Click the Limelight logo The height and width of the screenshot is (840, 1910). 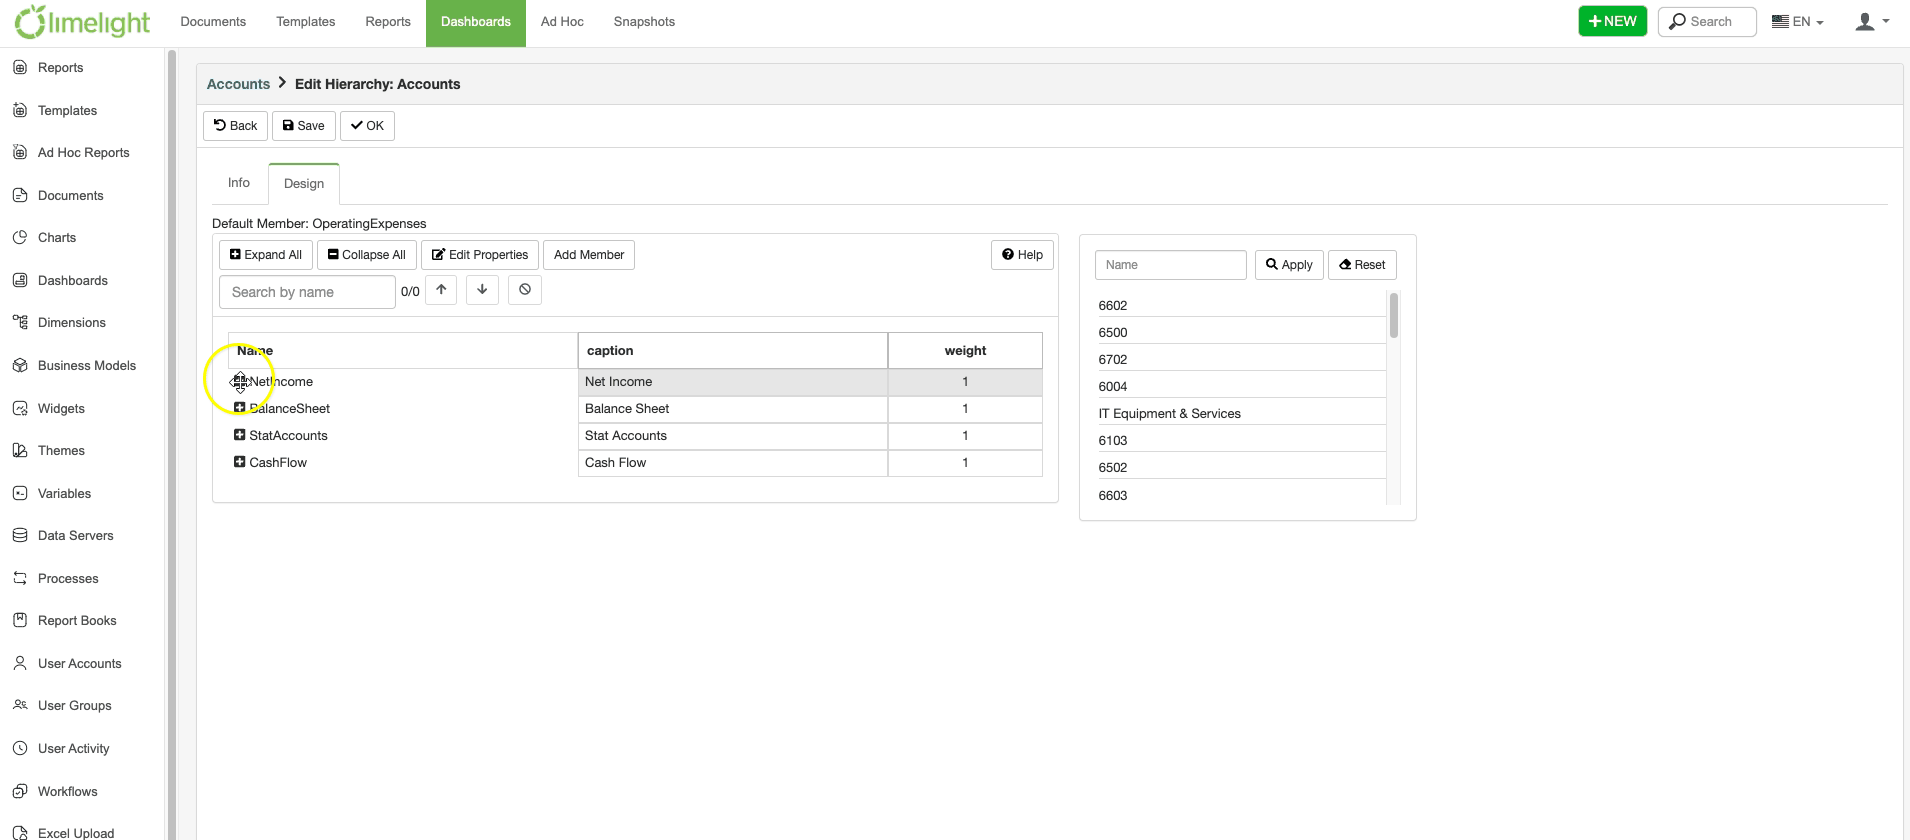(x=83, y=22)
